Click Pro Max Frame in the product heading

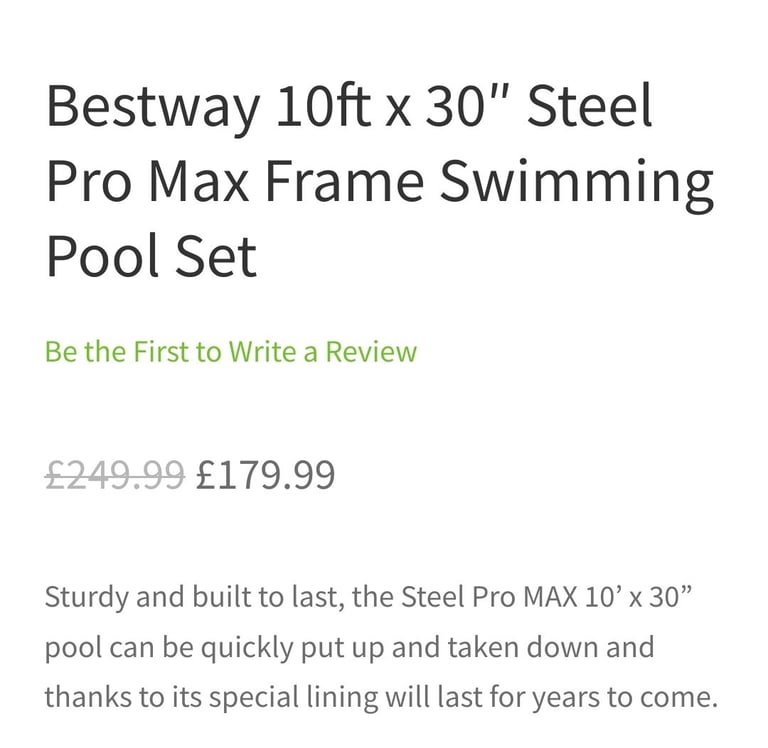coord(235,180)
